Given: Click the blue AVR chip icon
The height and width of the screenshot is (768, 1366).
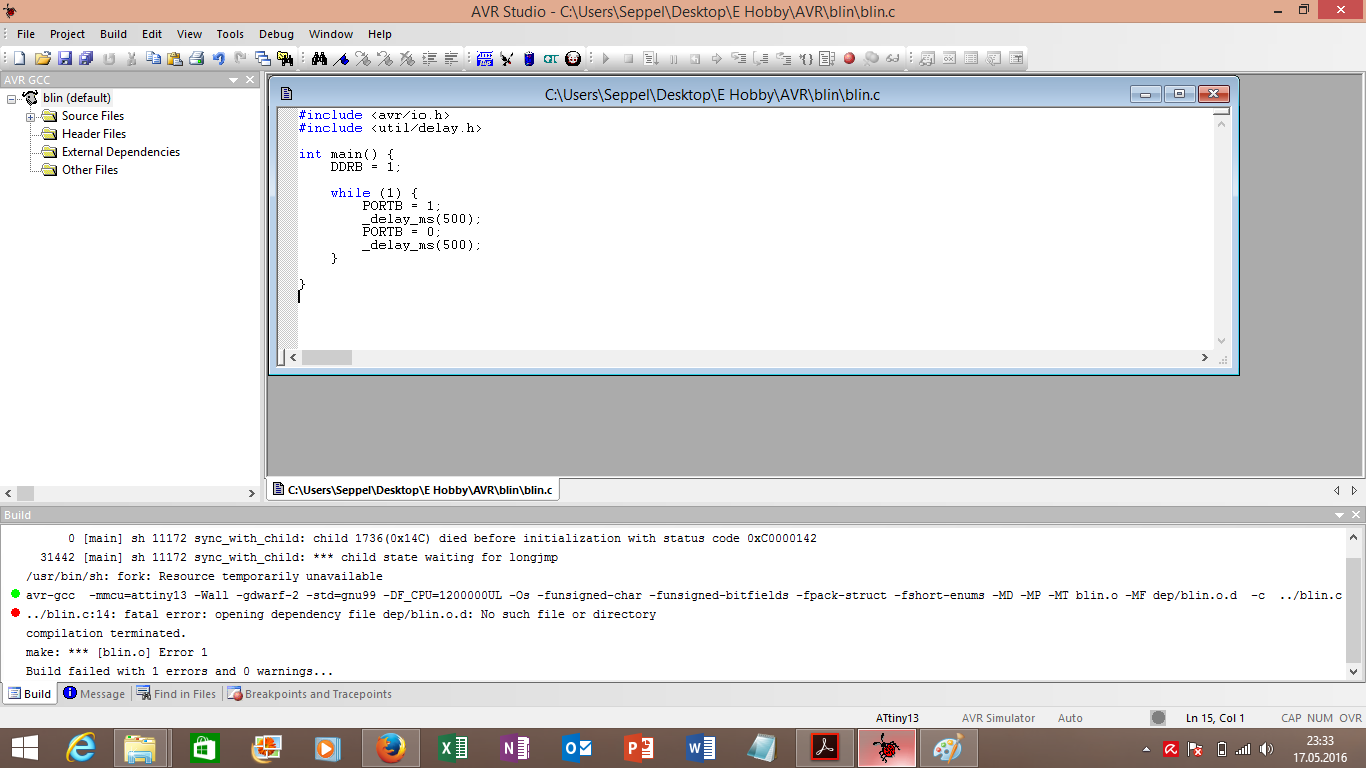Looking at the screenshot, I should tap(484, 59).
